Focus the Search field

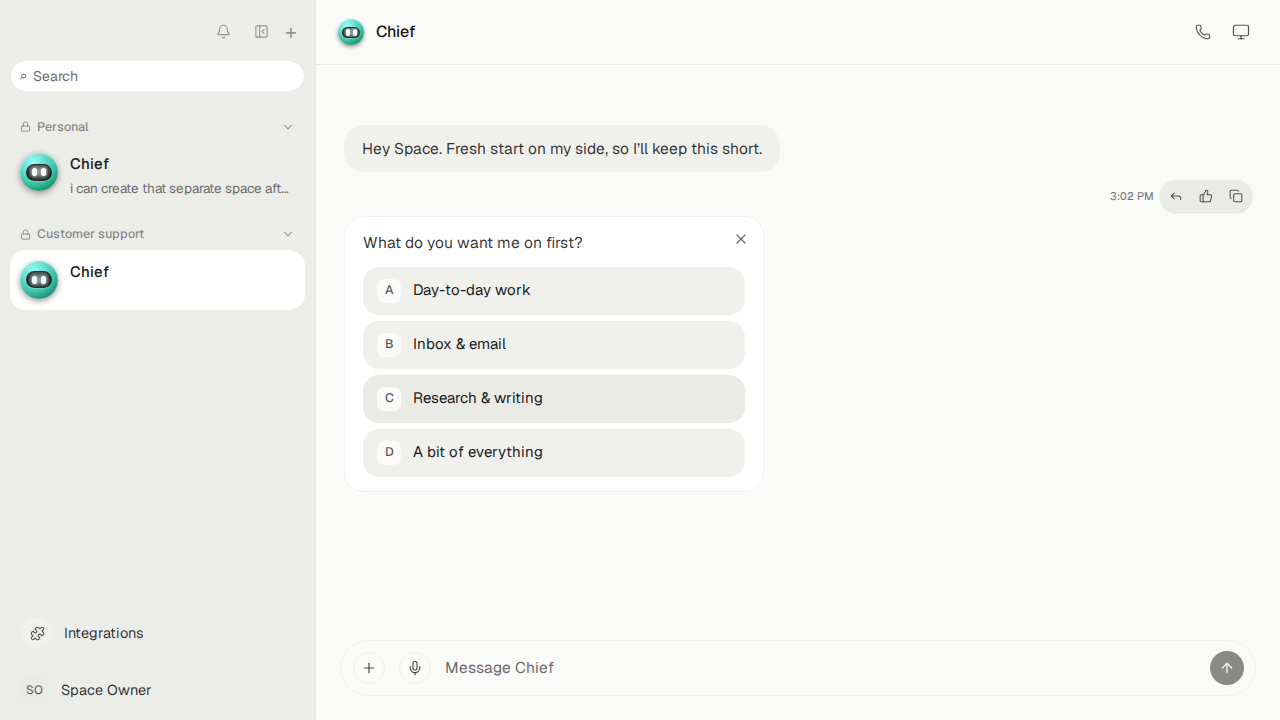pos(158,76)
